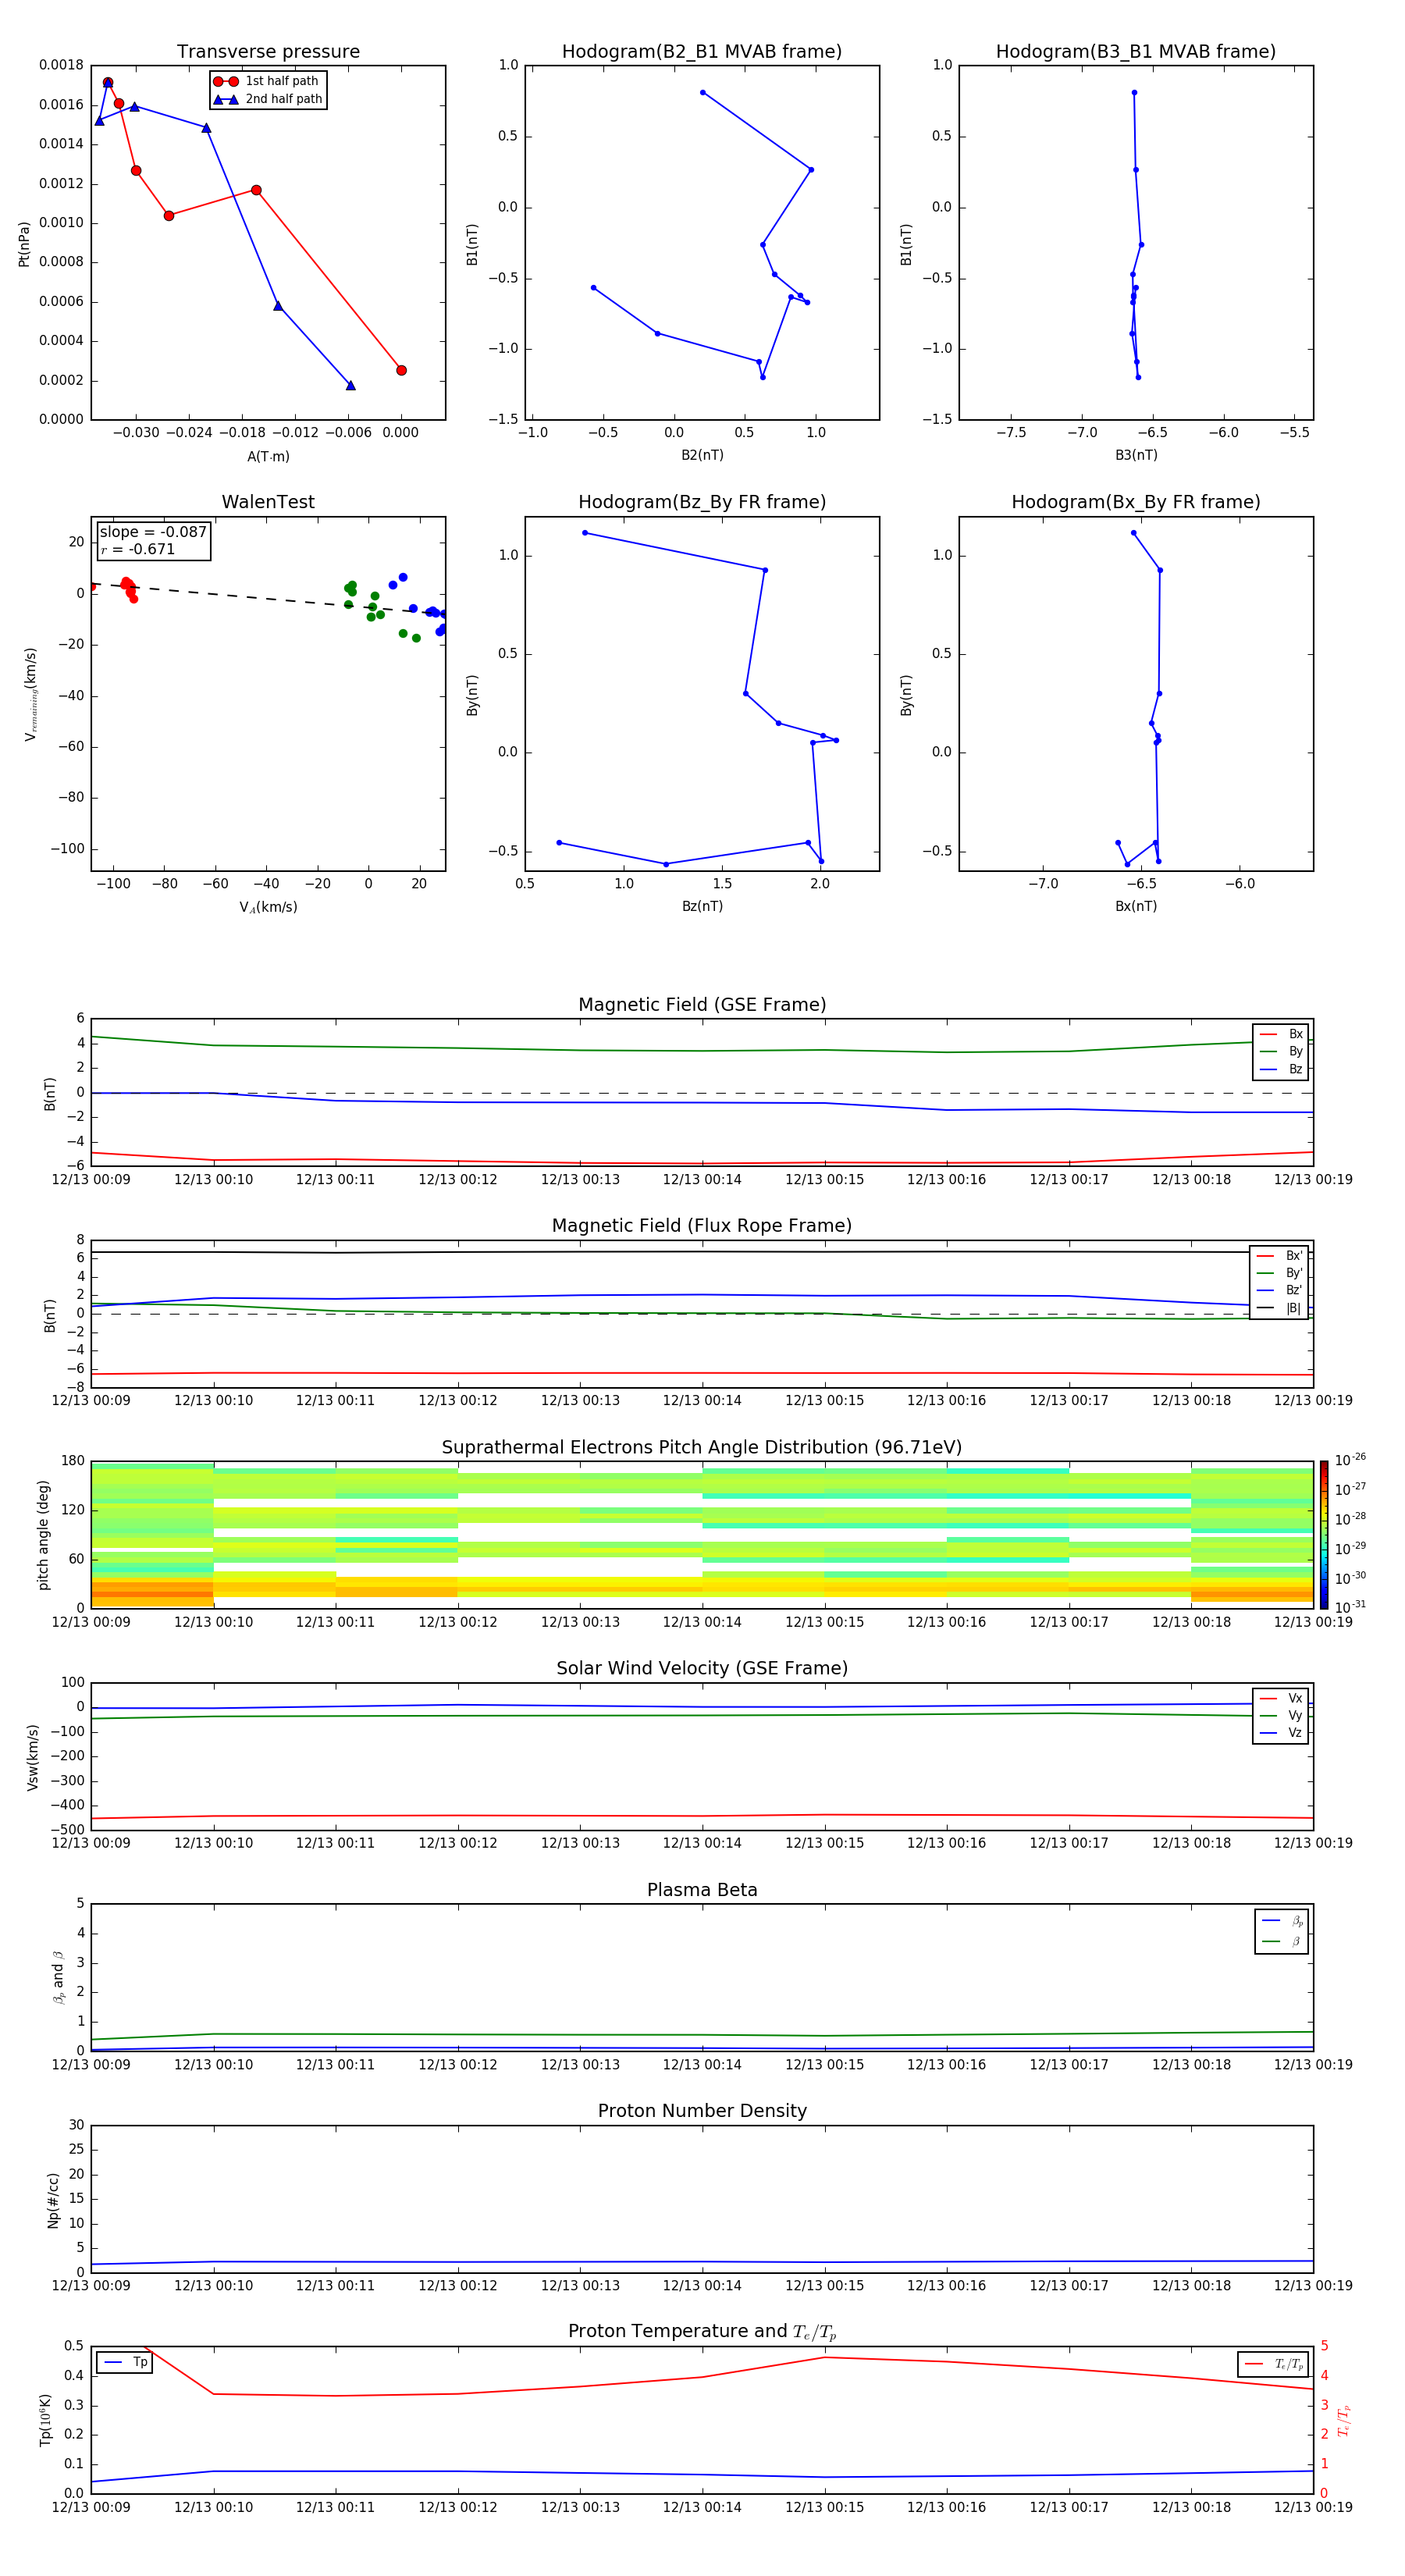Click the suprathermal electron spectrogram heatmap
Screen dimensions: 1405x2576
click(x=702, y=1534)
